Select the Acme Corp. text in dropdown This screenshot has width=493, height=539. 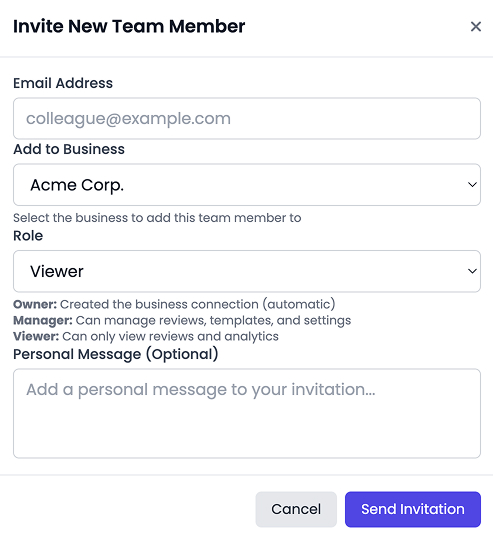[77, 185]
